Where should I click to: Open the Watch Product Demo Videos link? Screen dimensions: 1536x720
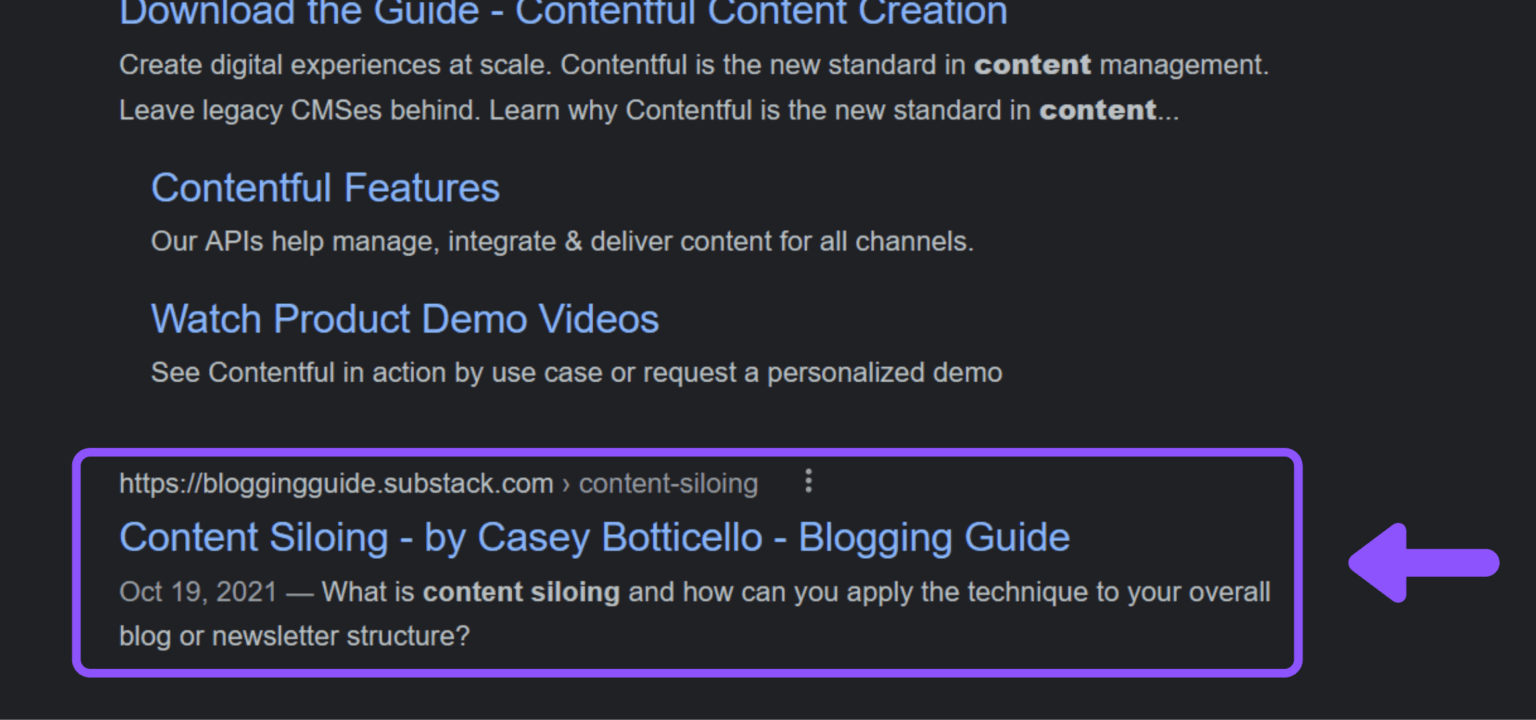pyautogui.click(x=405, y=319)
